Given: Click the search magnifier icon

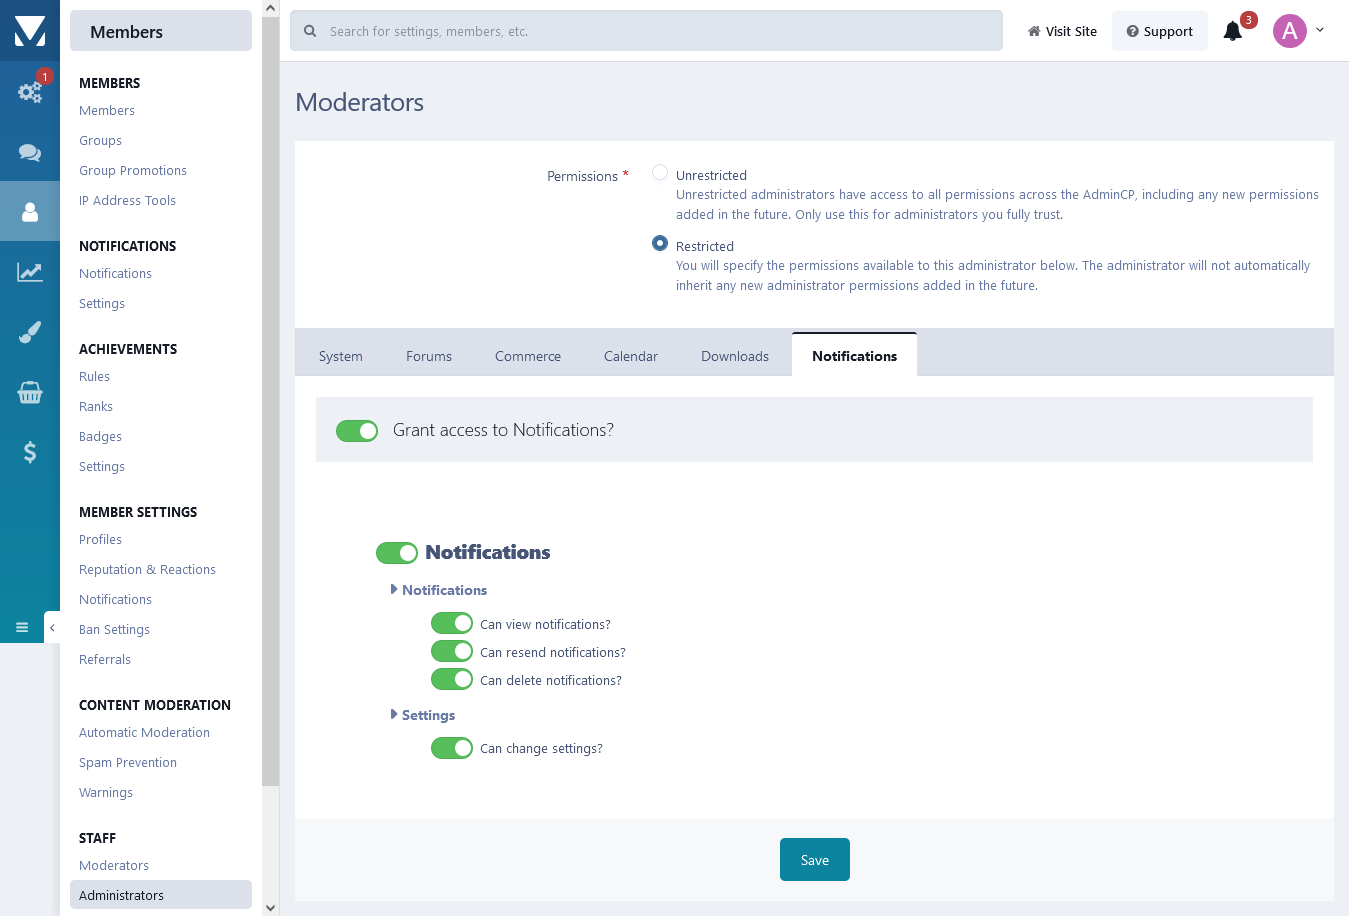Looking at the screenshot, I should point(310,31).
